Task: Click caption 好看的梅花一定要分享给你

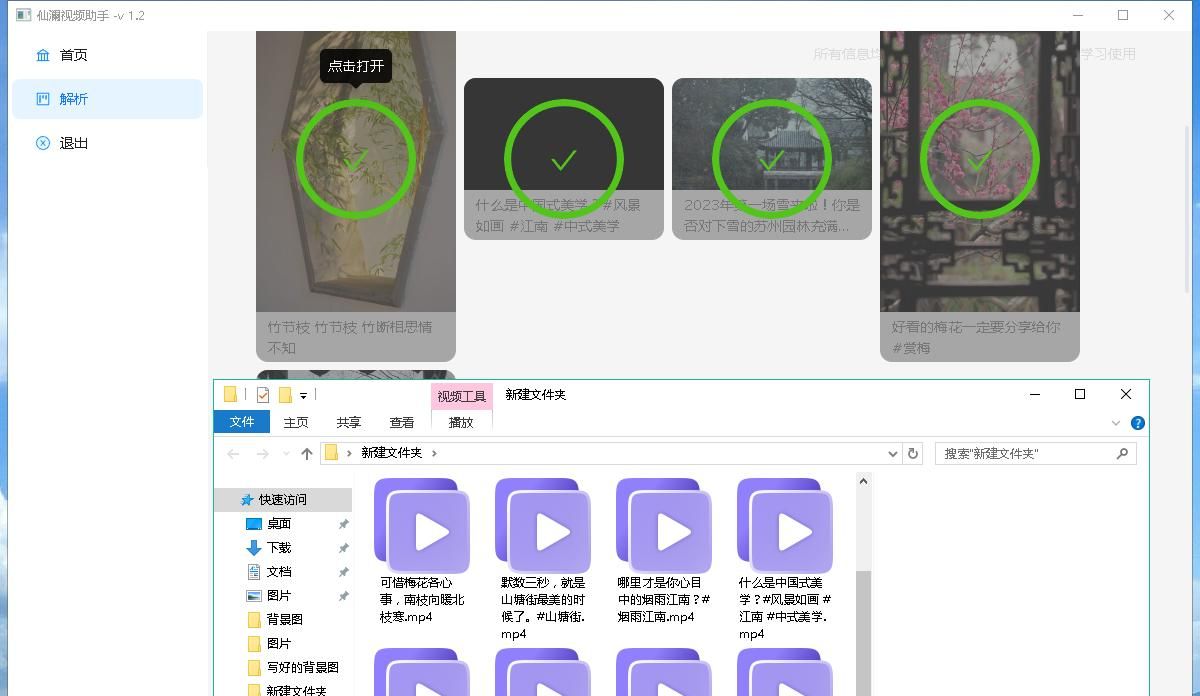Action: (976, 337)
